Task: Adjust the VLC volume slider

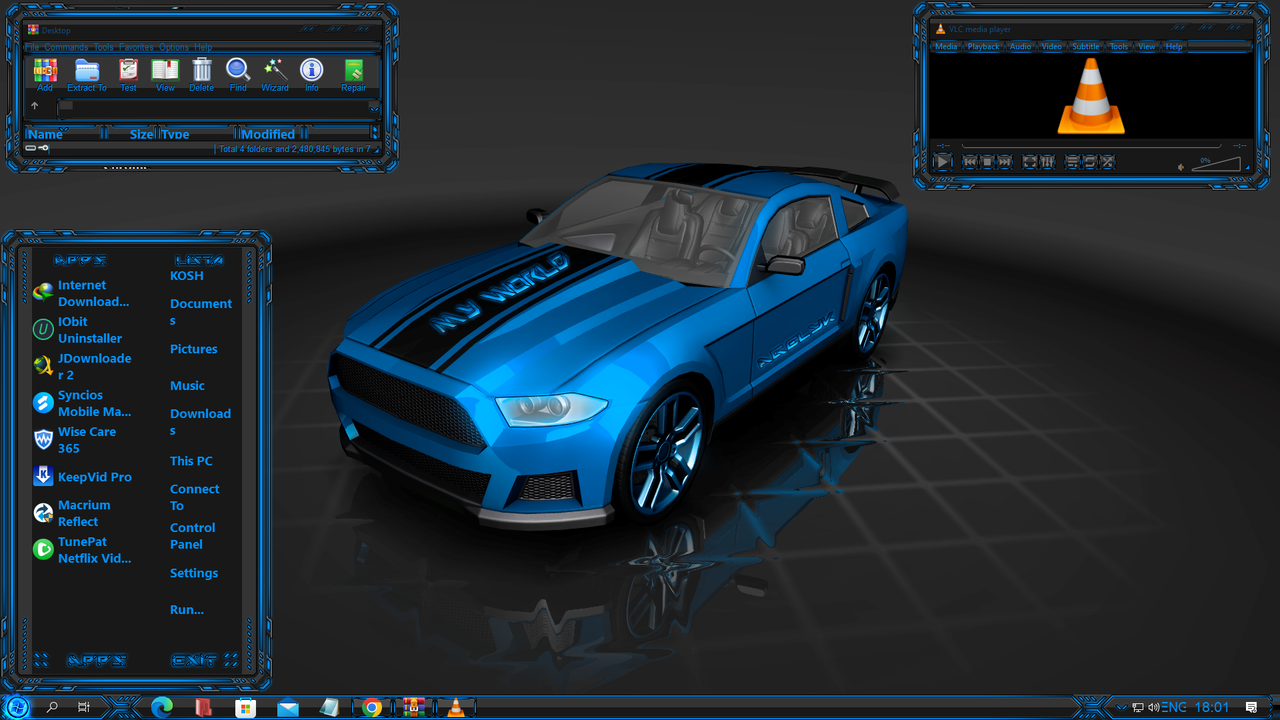Action: (x=1216, y=164)
